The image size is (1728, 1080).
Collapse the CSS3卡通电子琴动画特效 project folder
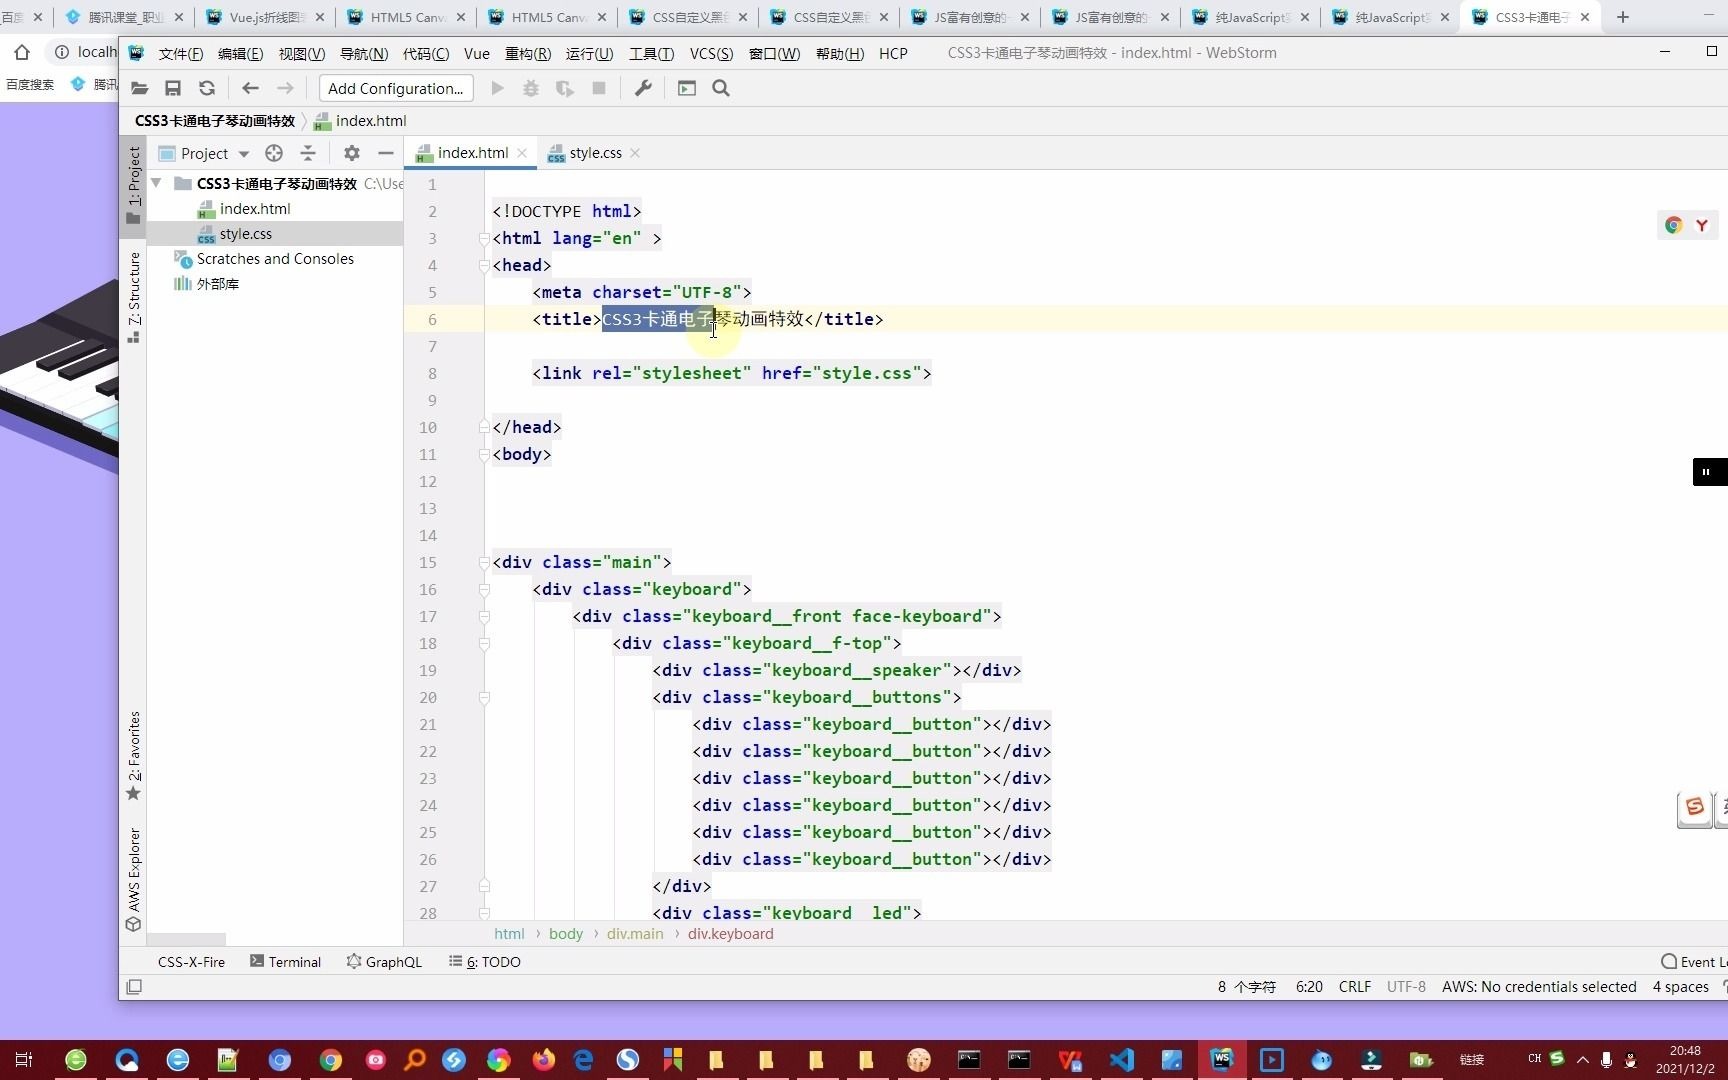[157, 183]
